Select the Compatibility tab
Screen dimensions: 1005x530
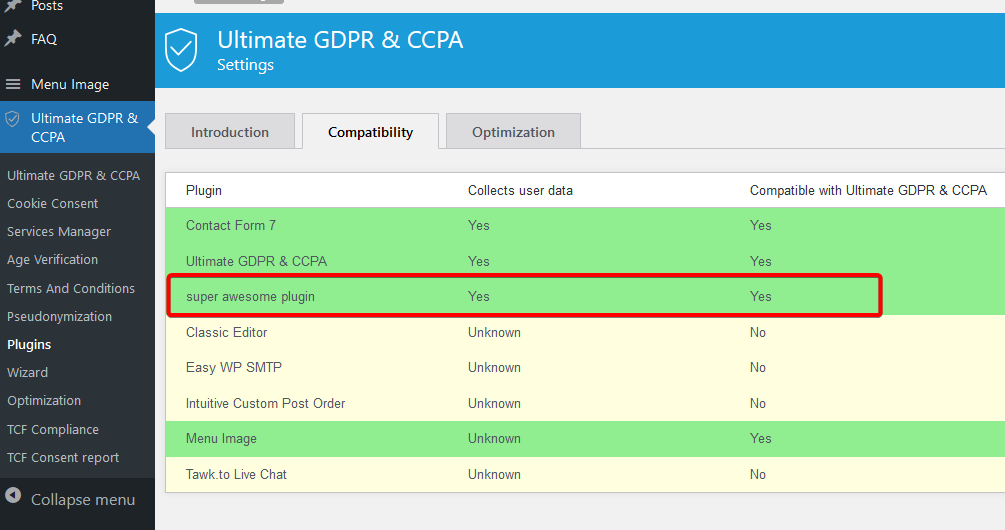click(x=370, y=131)
